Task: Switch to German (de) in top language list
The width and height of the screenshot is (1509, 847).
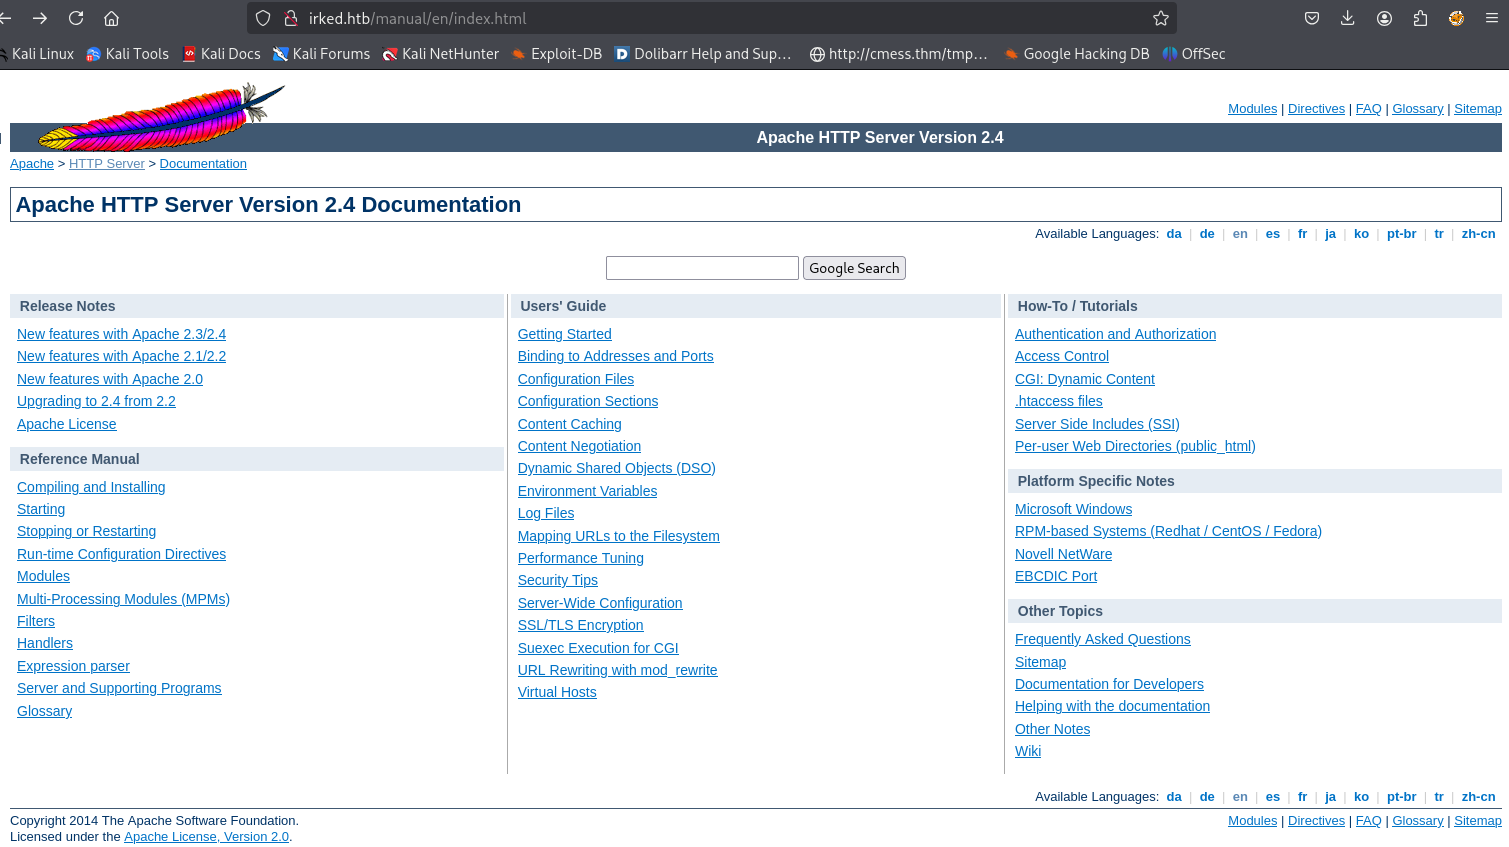Action: coord(1207,234)
